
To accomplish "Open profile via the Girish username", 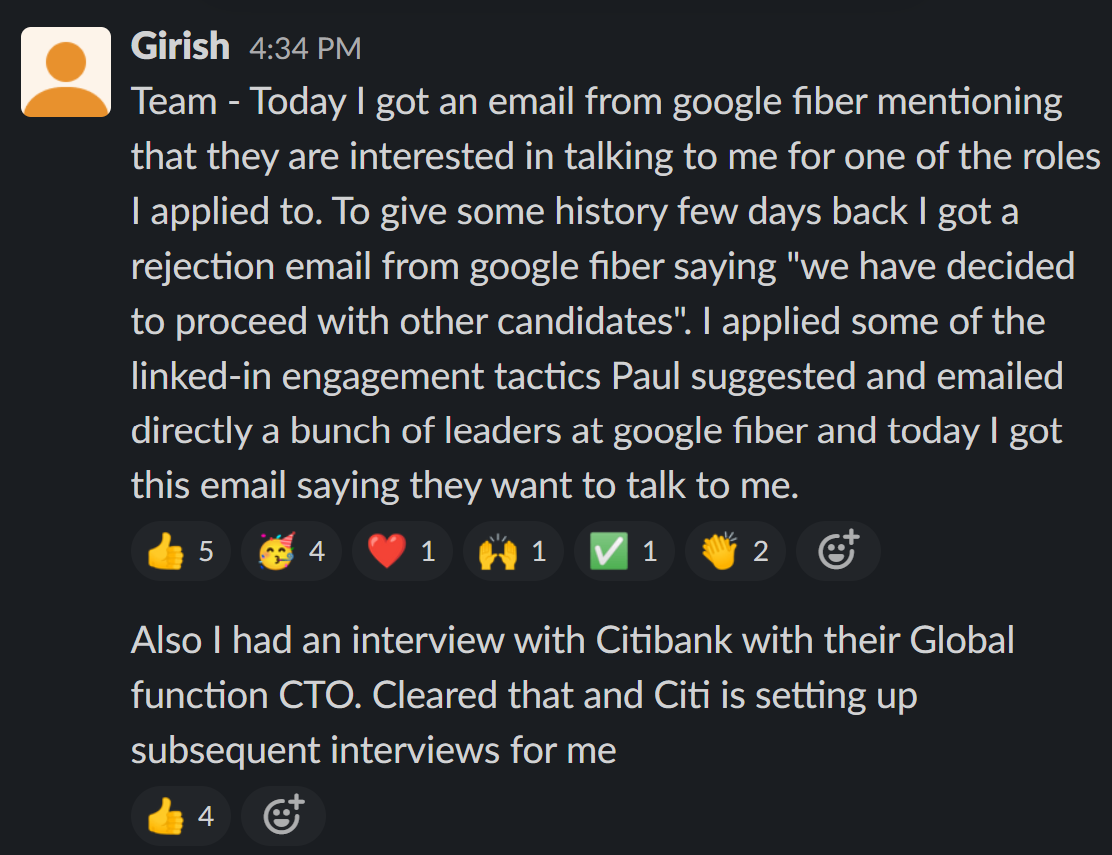I will pos(180,46).
